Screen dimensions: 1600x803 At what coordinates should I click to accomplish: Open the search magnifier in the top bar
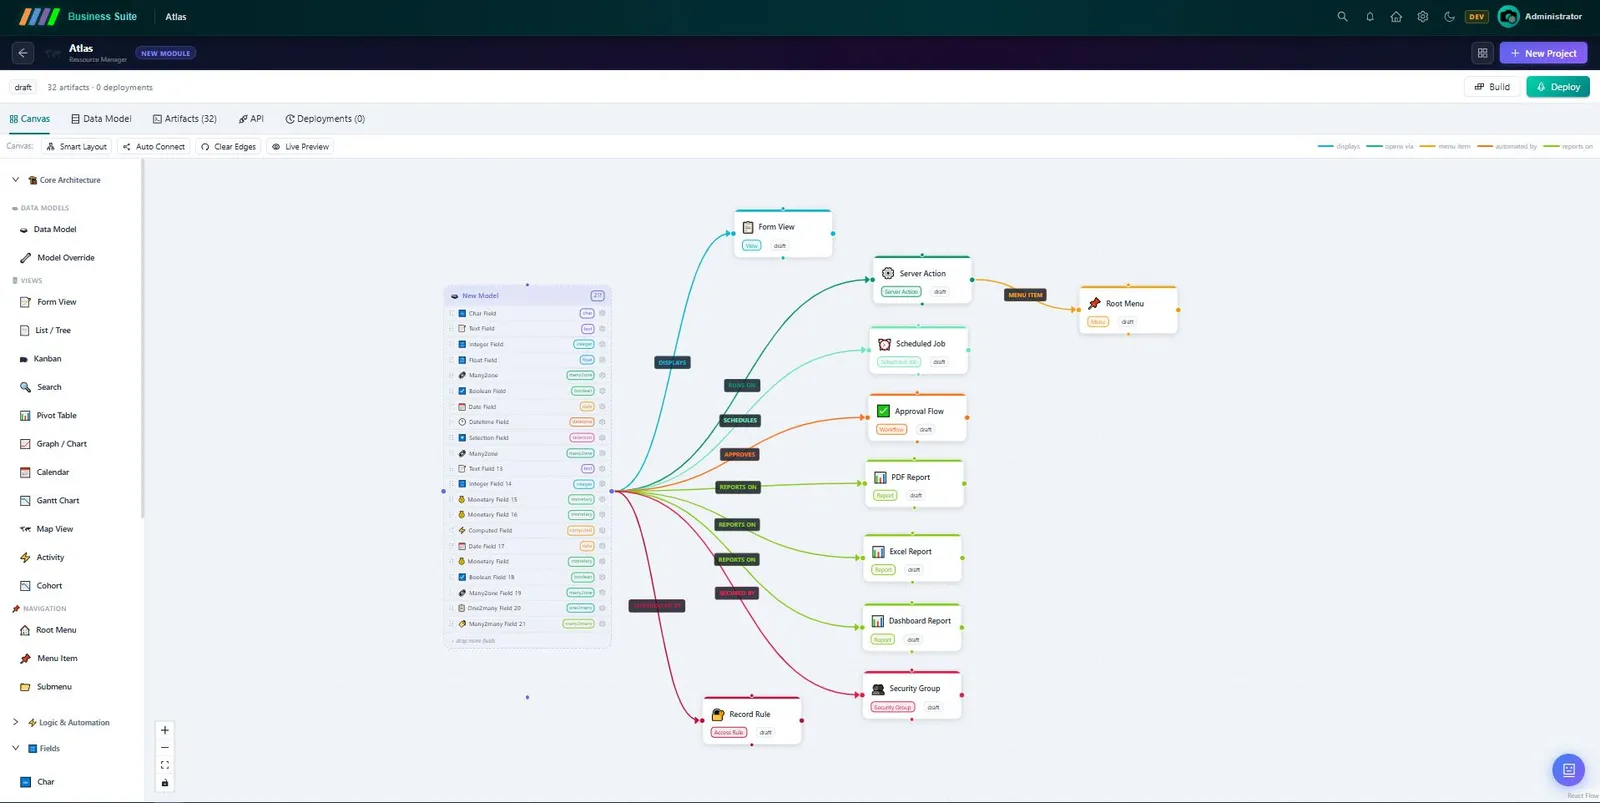1342,17
